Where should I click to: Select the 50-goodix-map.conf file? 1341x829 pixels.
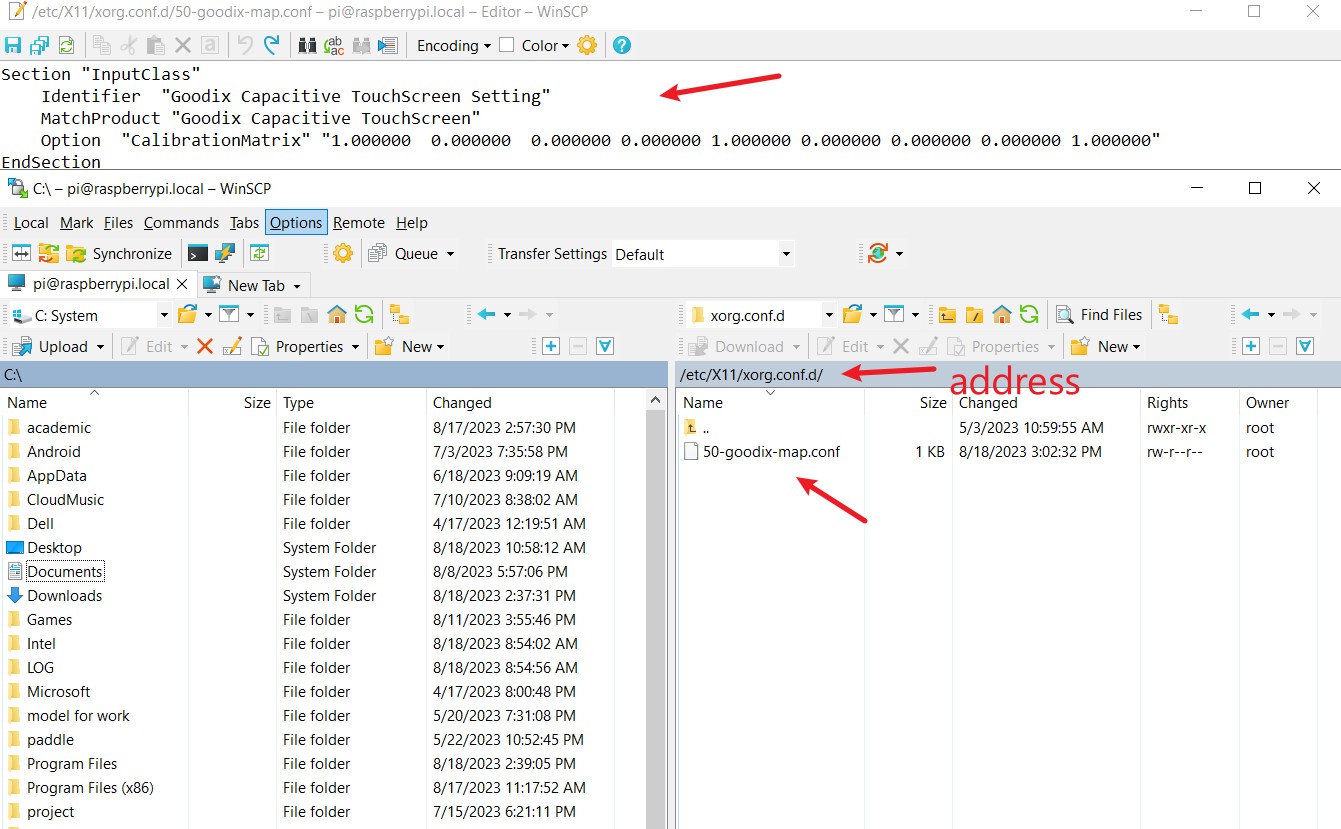(771, 451)
